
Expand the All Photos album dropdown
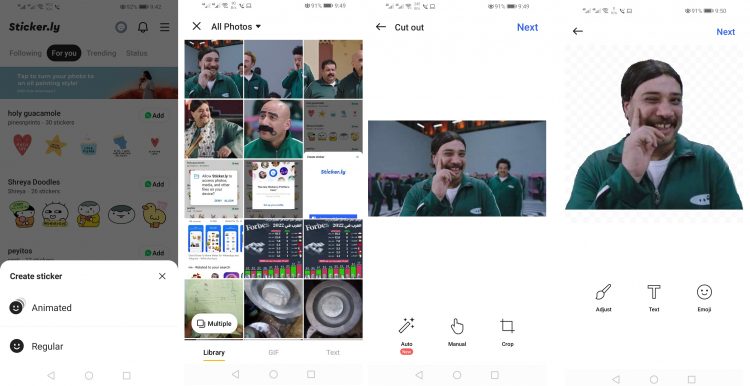point(236,27)
